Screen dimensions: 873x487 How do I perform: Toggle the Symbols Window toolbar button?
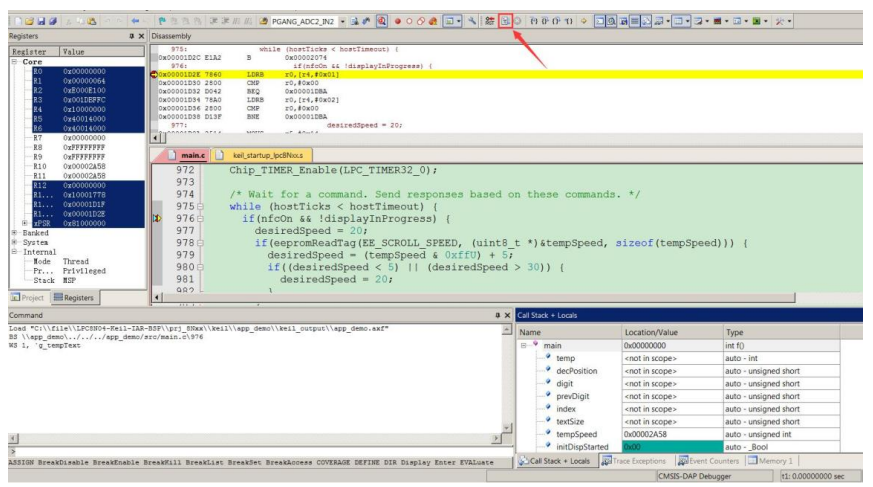pyautogui.click(x=623, y=21)
